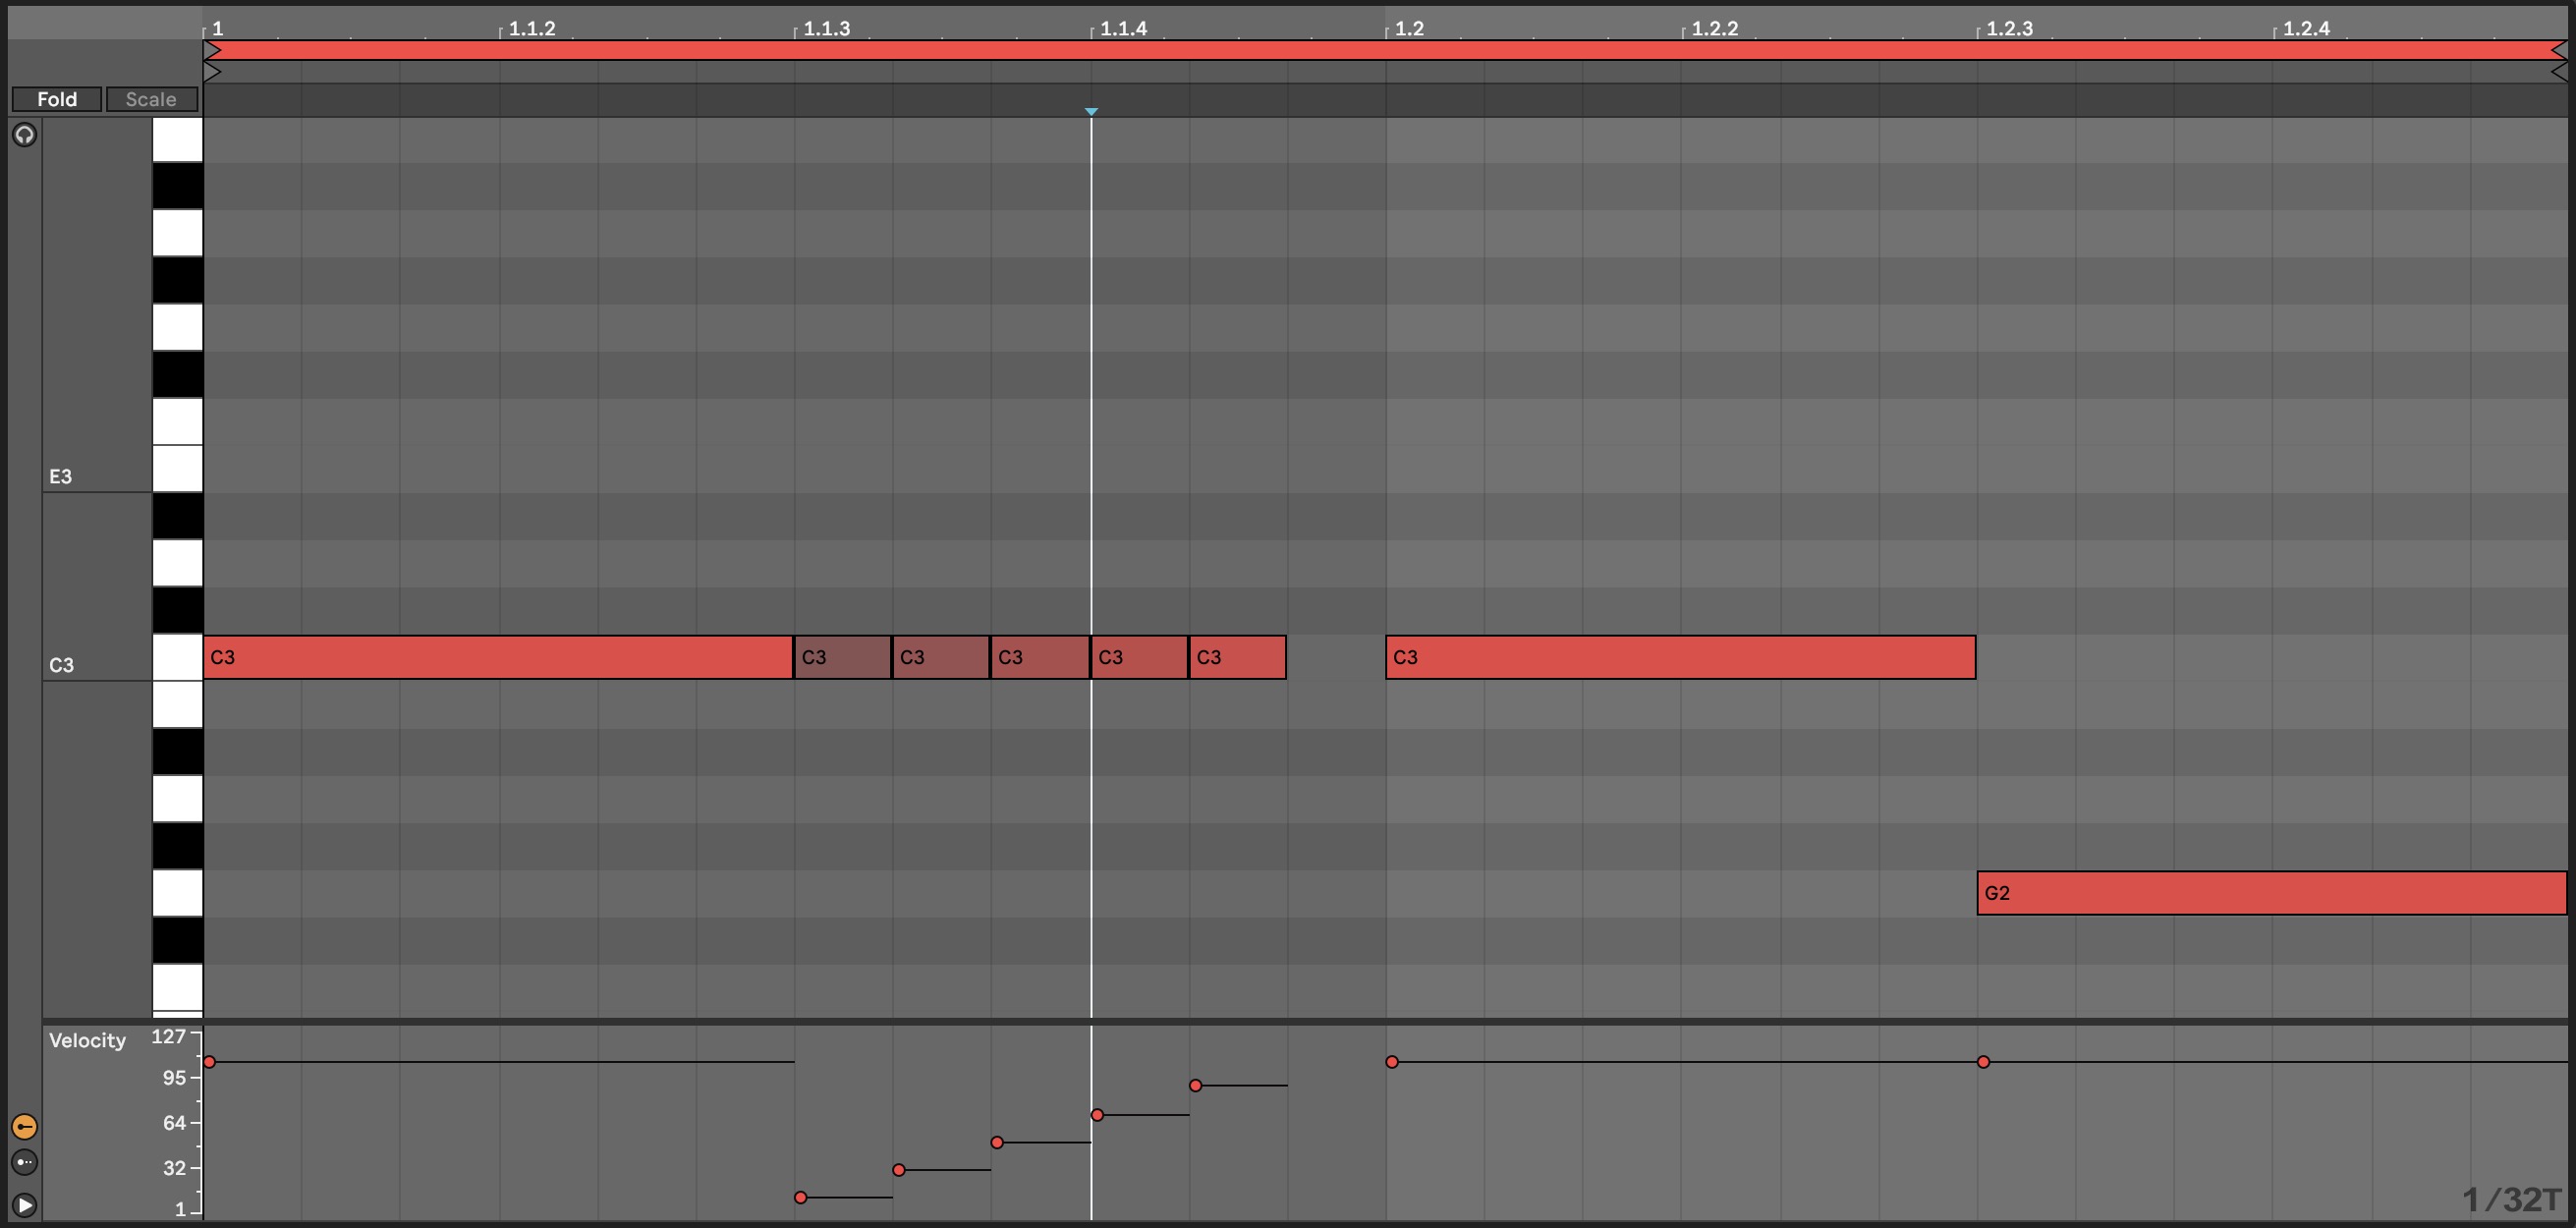Click the orange velocity lane toggle icon
The image size is (2576, 1228).
[x=25, y=1127]
